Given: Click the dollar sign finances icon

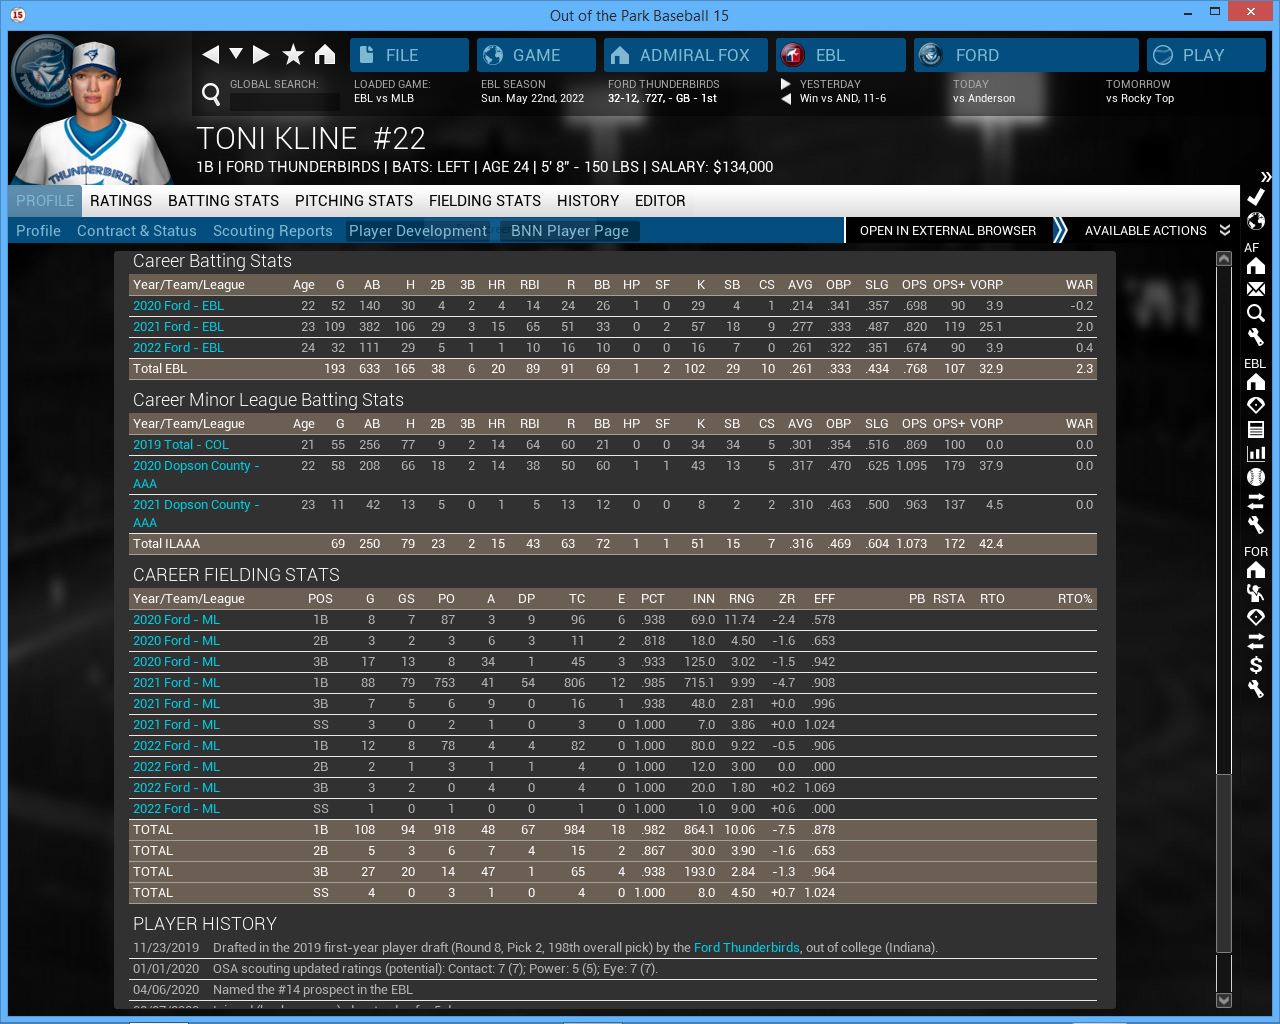Looking at the screenshot, I should coord(1256,665).
